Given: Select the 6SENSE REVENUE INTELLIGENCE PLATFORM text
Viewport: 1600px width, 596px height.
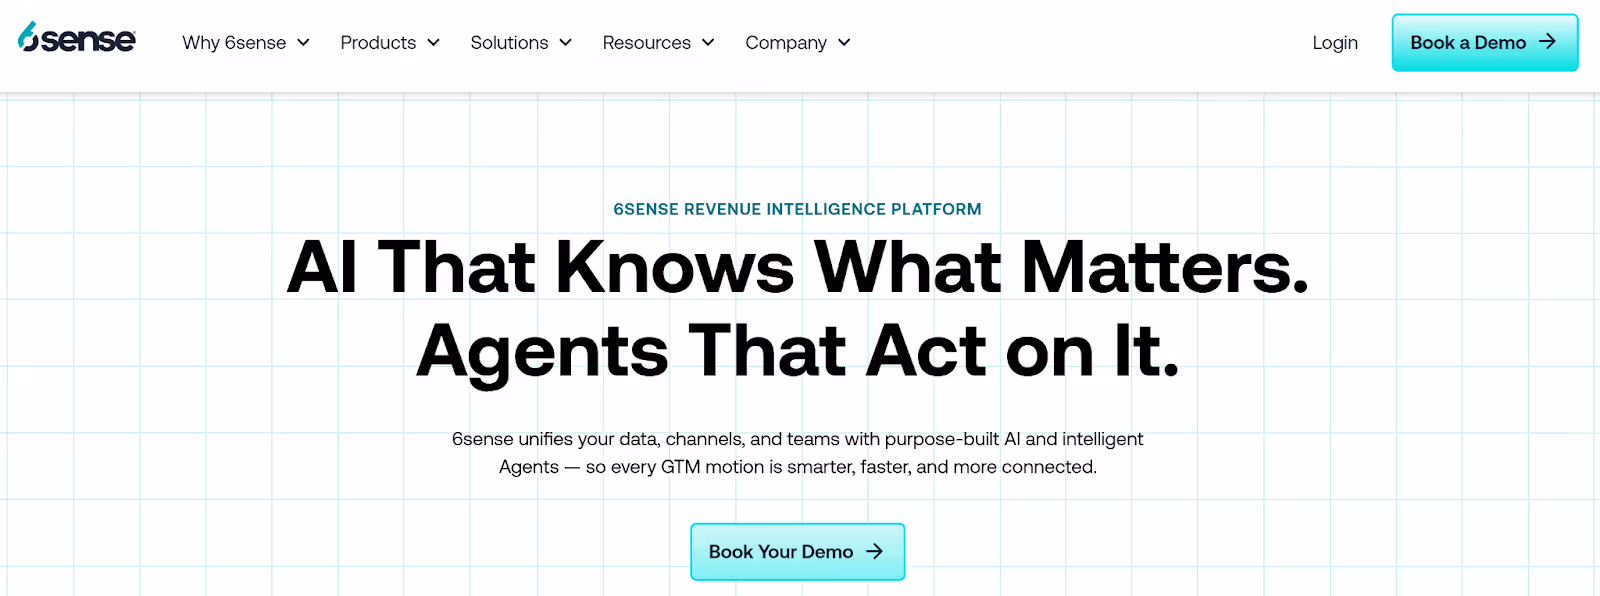Looking at the screenshot, I should 797,209.
